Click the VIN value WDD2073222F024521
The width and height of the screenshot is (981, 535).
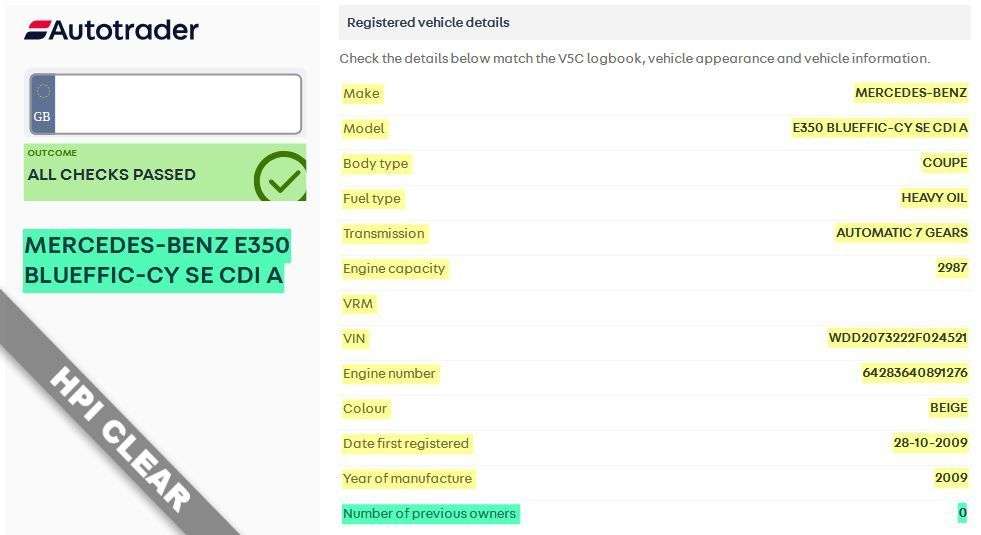897,338
